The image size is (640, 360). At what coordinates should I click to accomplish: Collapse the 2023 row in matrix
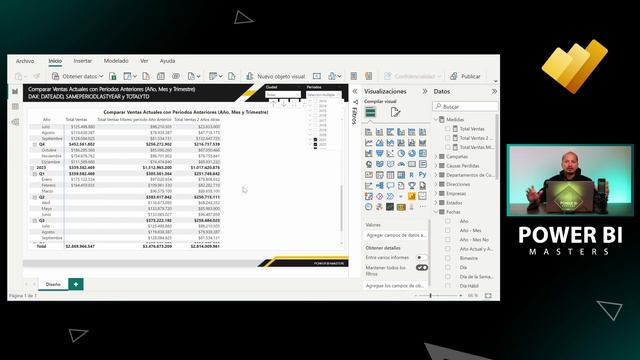(32, 168)
